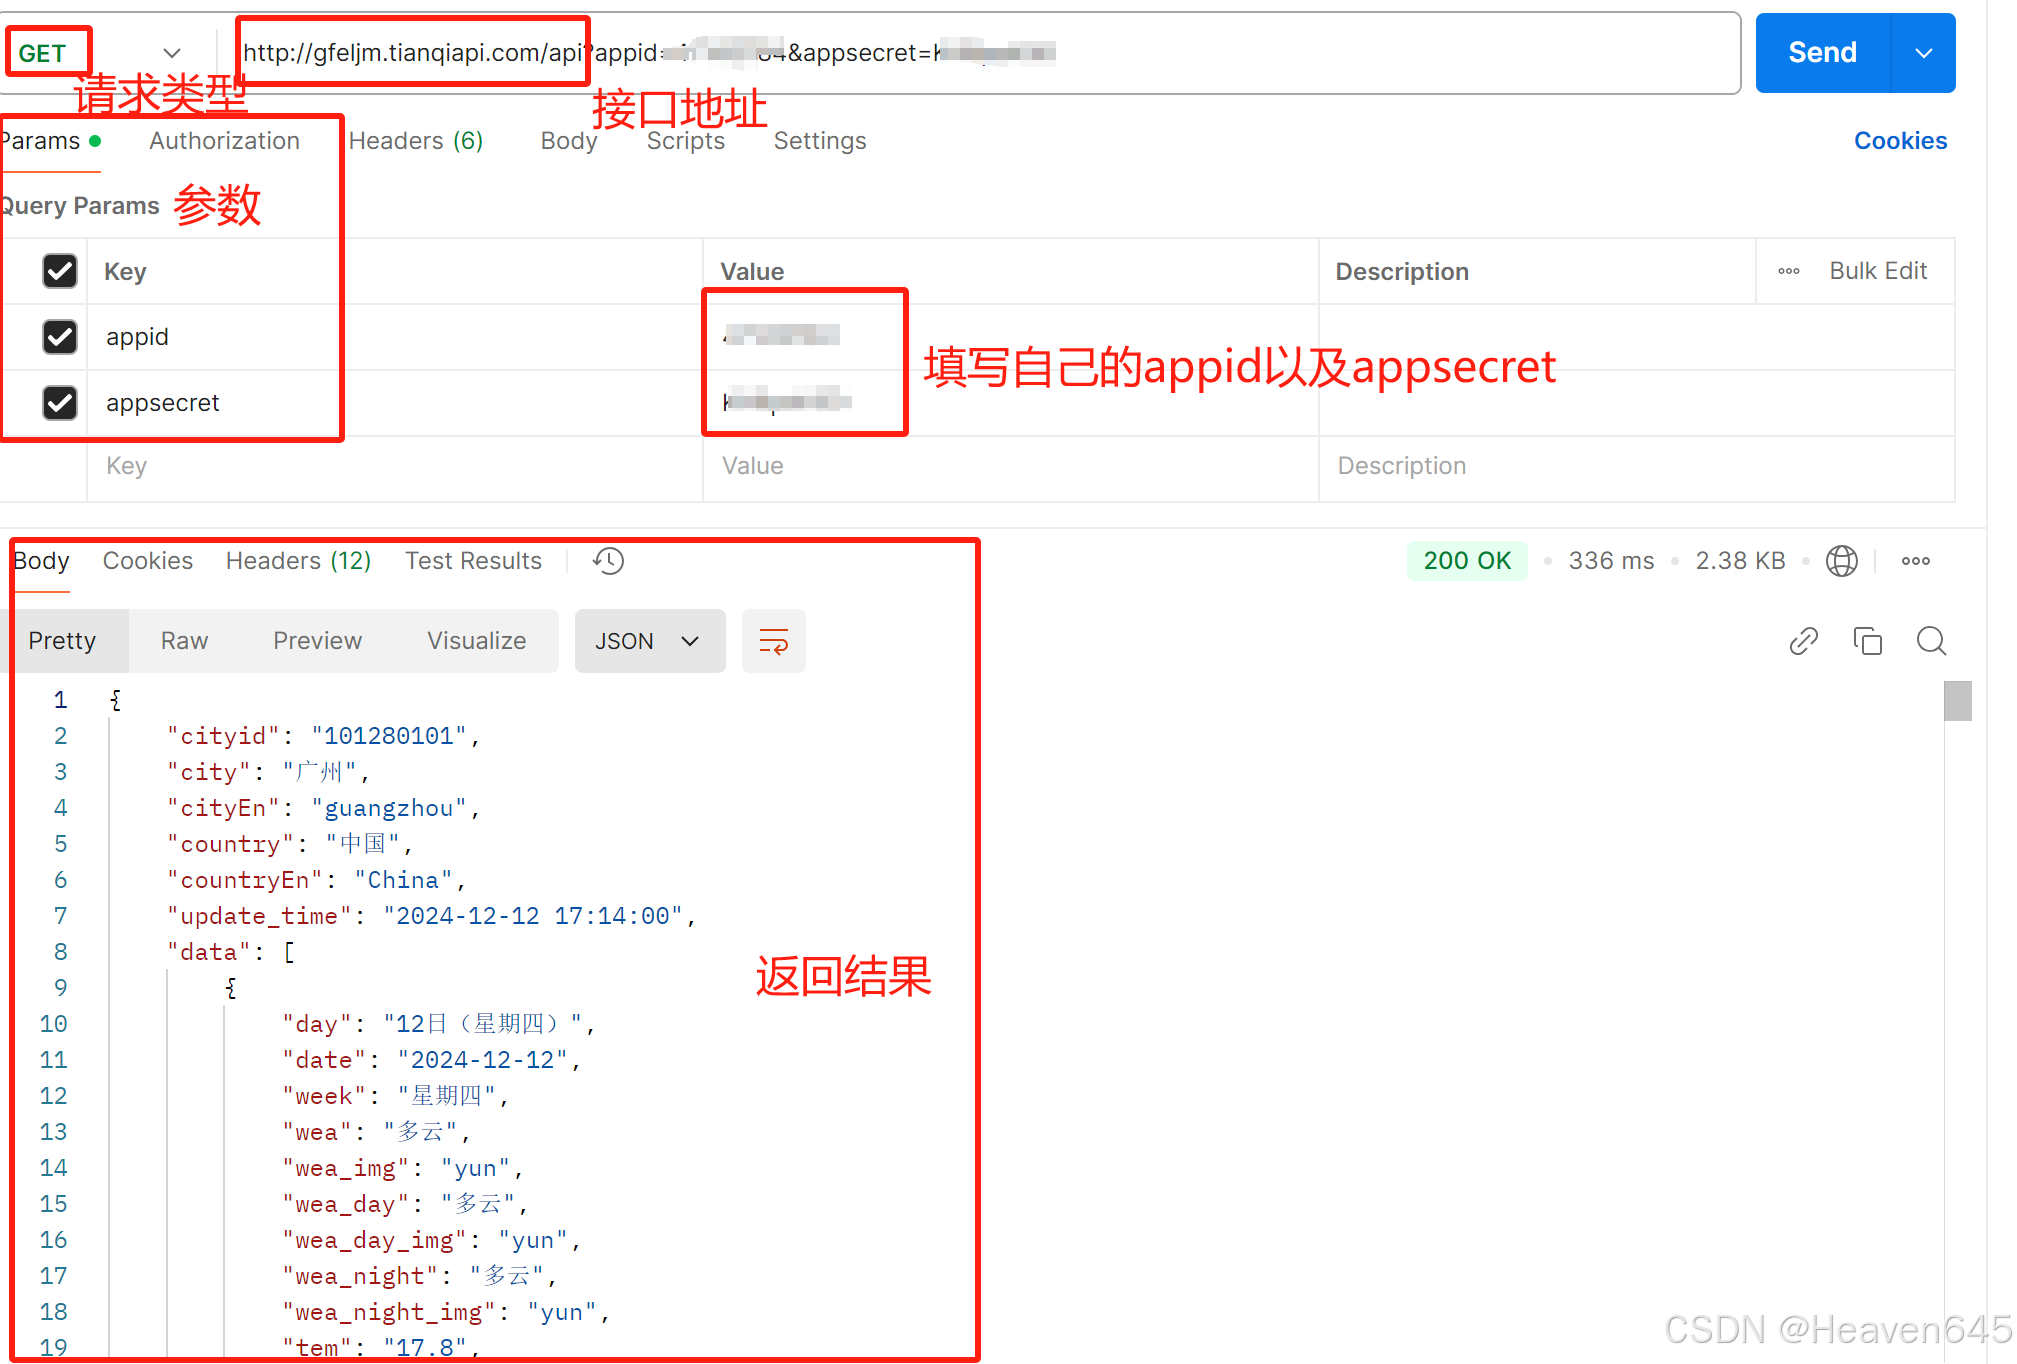
Task: Copy response body with copy icon
Action: 1867,641
